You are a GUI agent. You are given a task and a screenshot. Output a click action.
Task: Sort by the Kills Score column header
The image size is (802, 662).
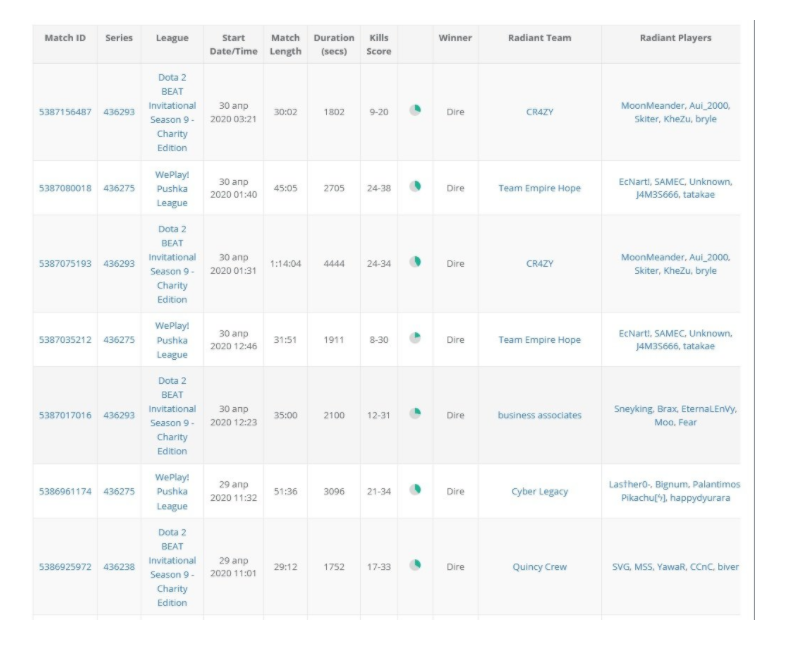[x=379, y=44]
